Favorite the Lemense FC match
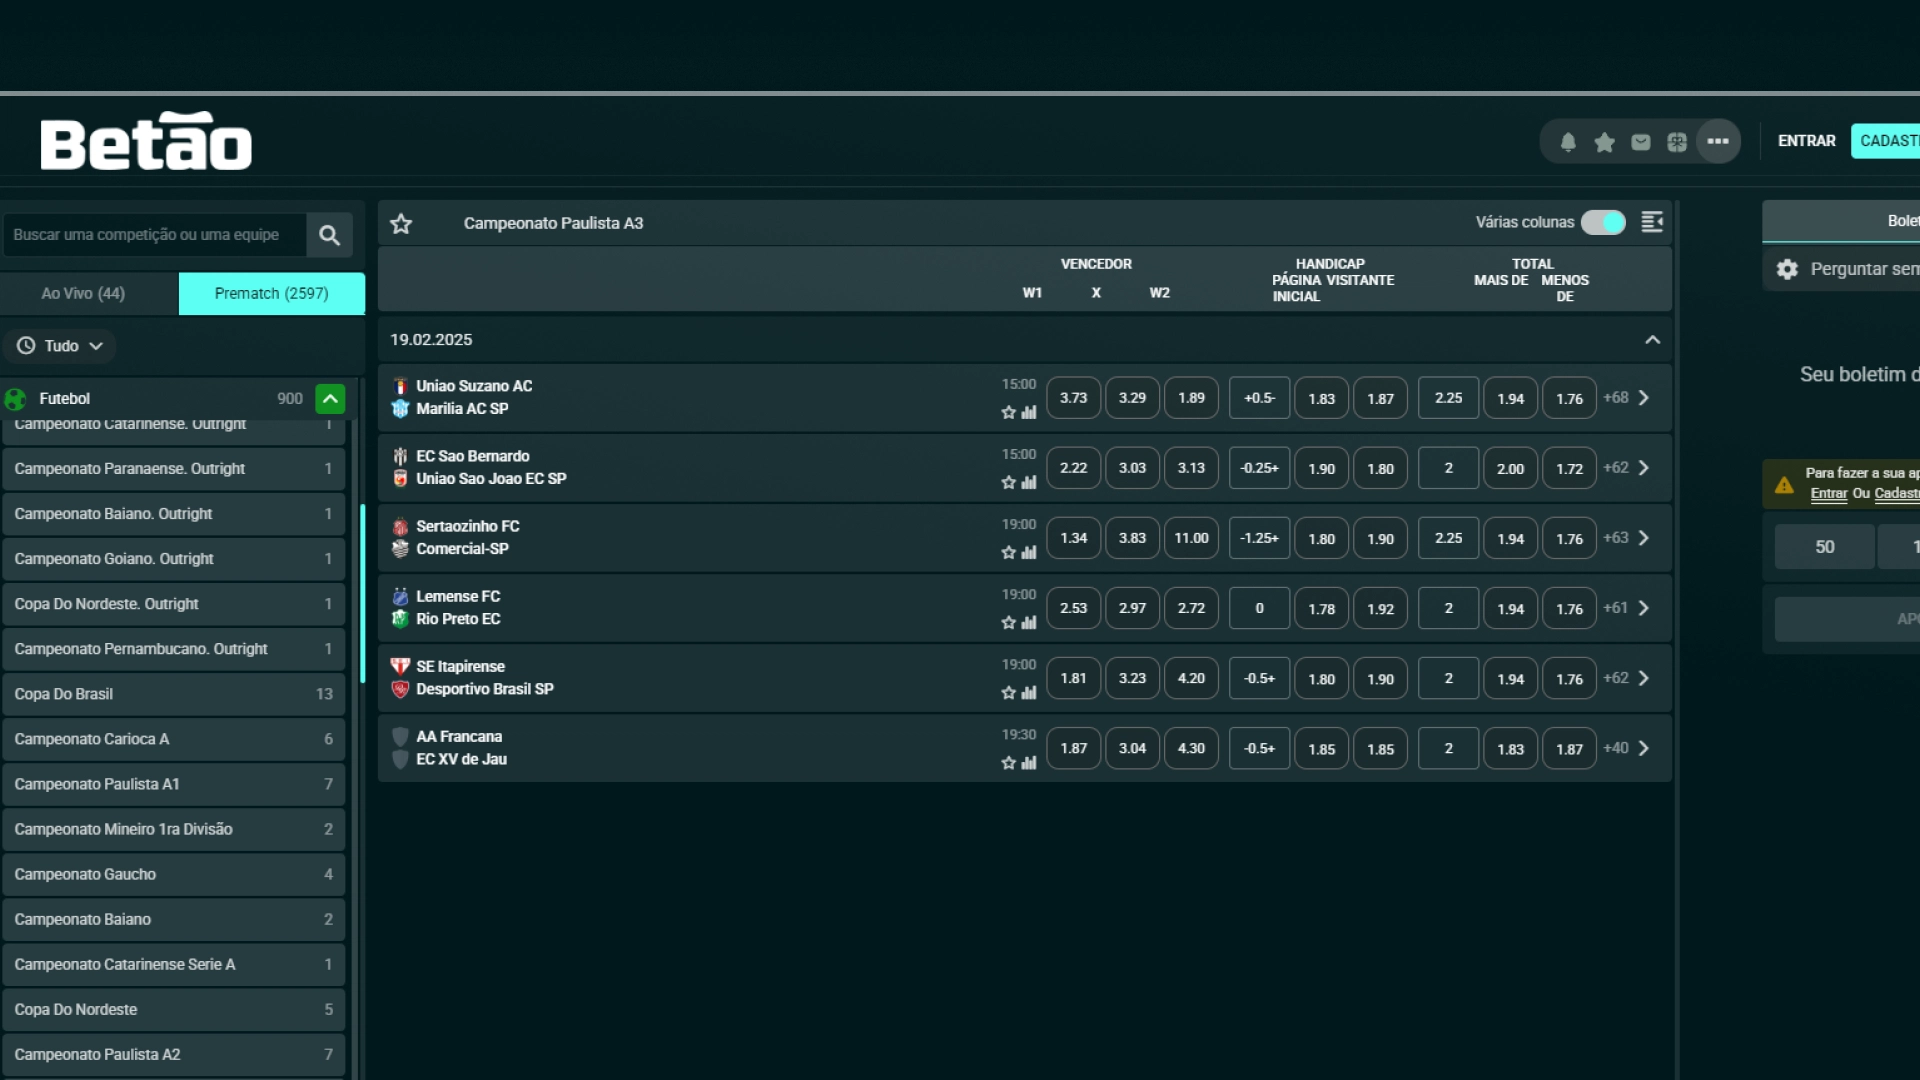 tap(1008, 622)
